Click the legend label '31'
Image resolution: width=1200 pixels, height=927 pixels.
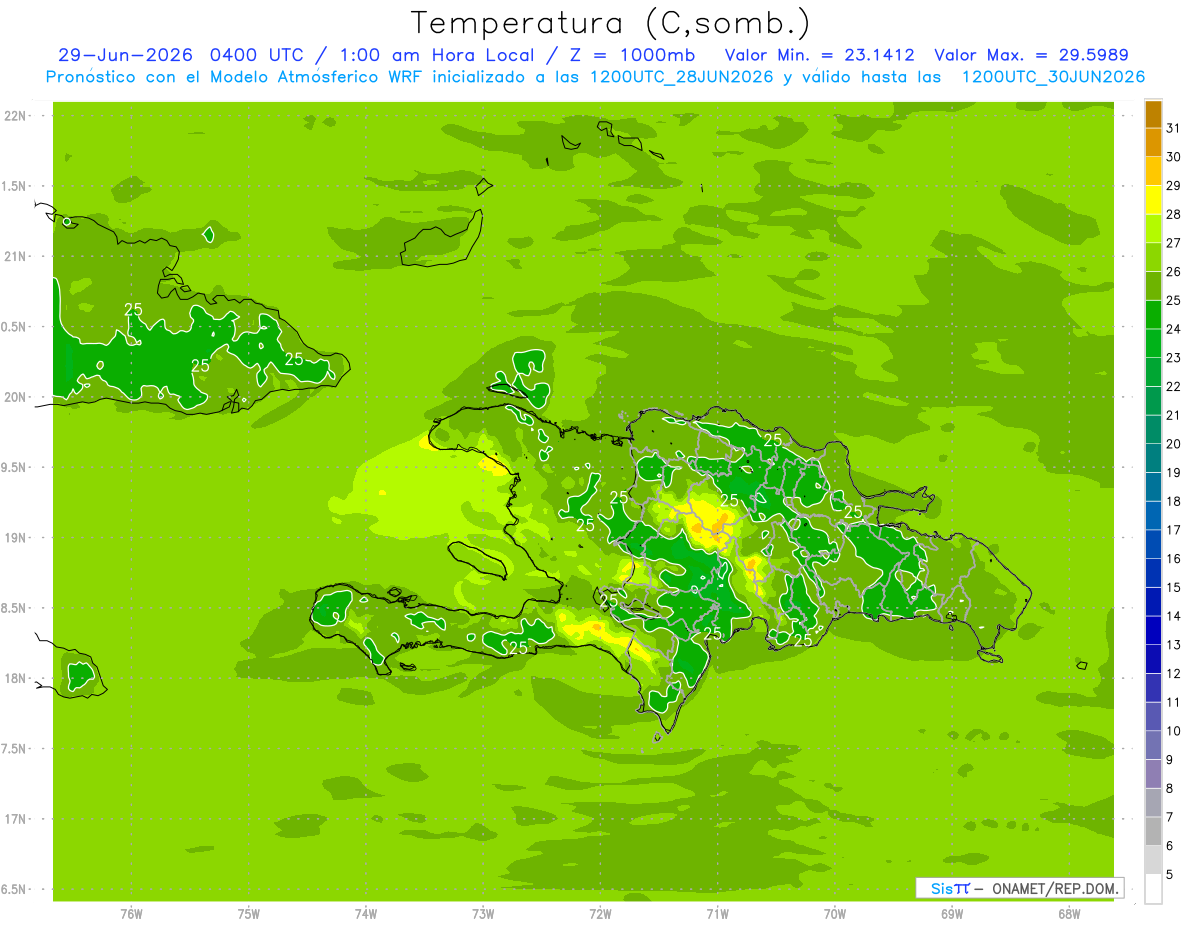pos(1174,128)
